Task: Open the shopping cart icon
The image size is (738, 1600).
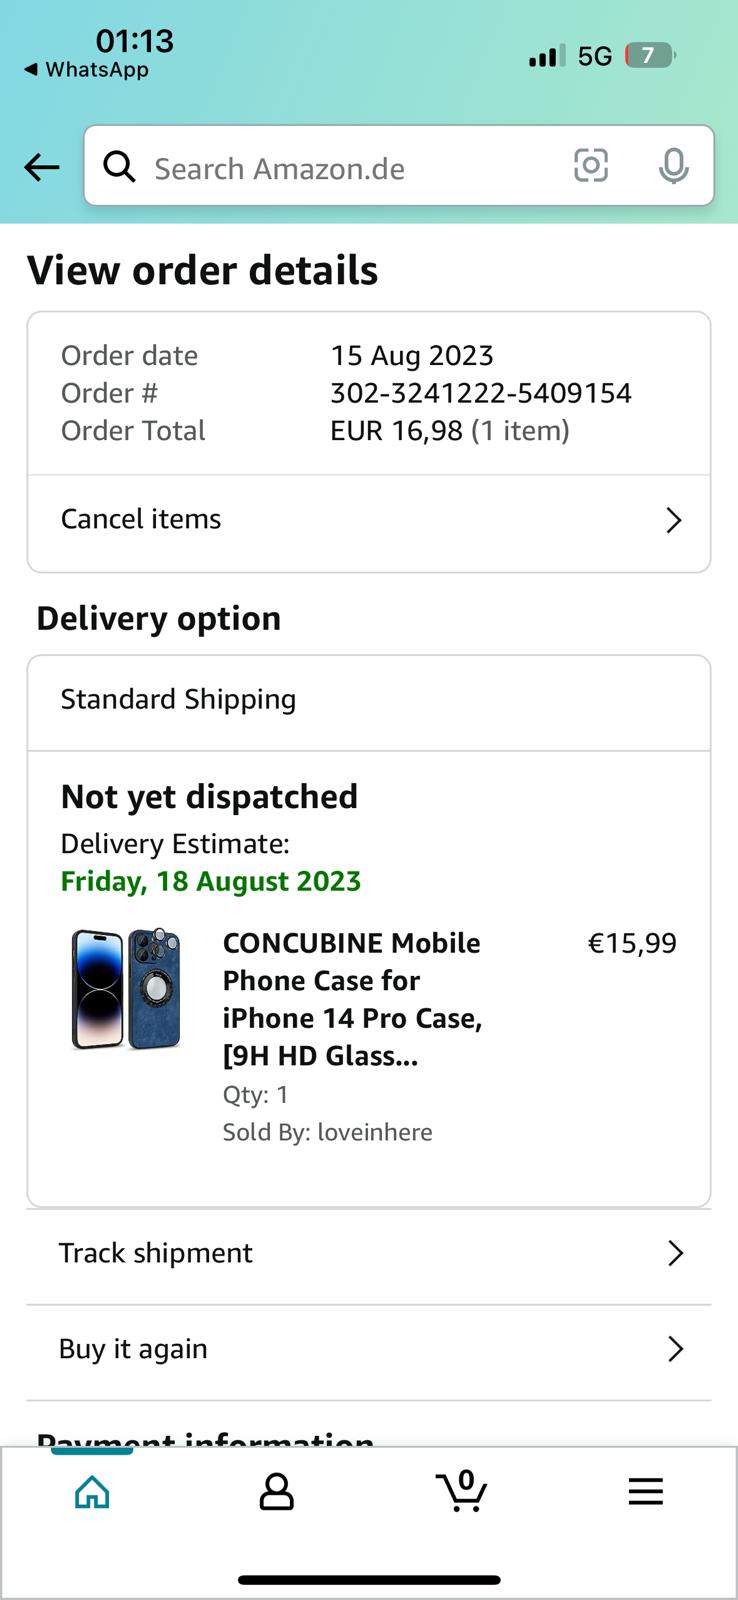Action: (x=462, y=1491)
